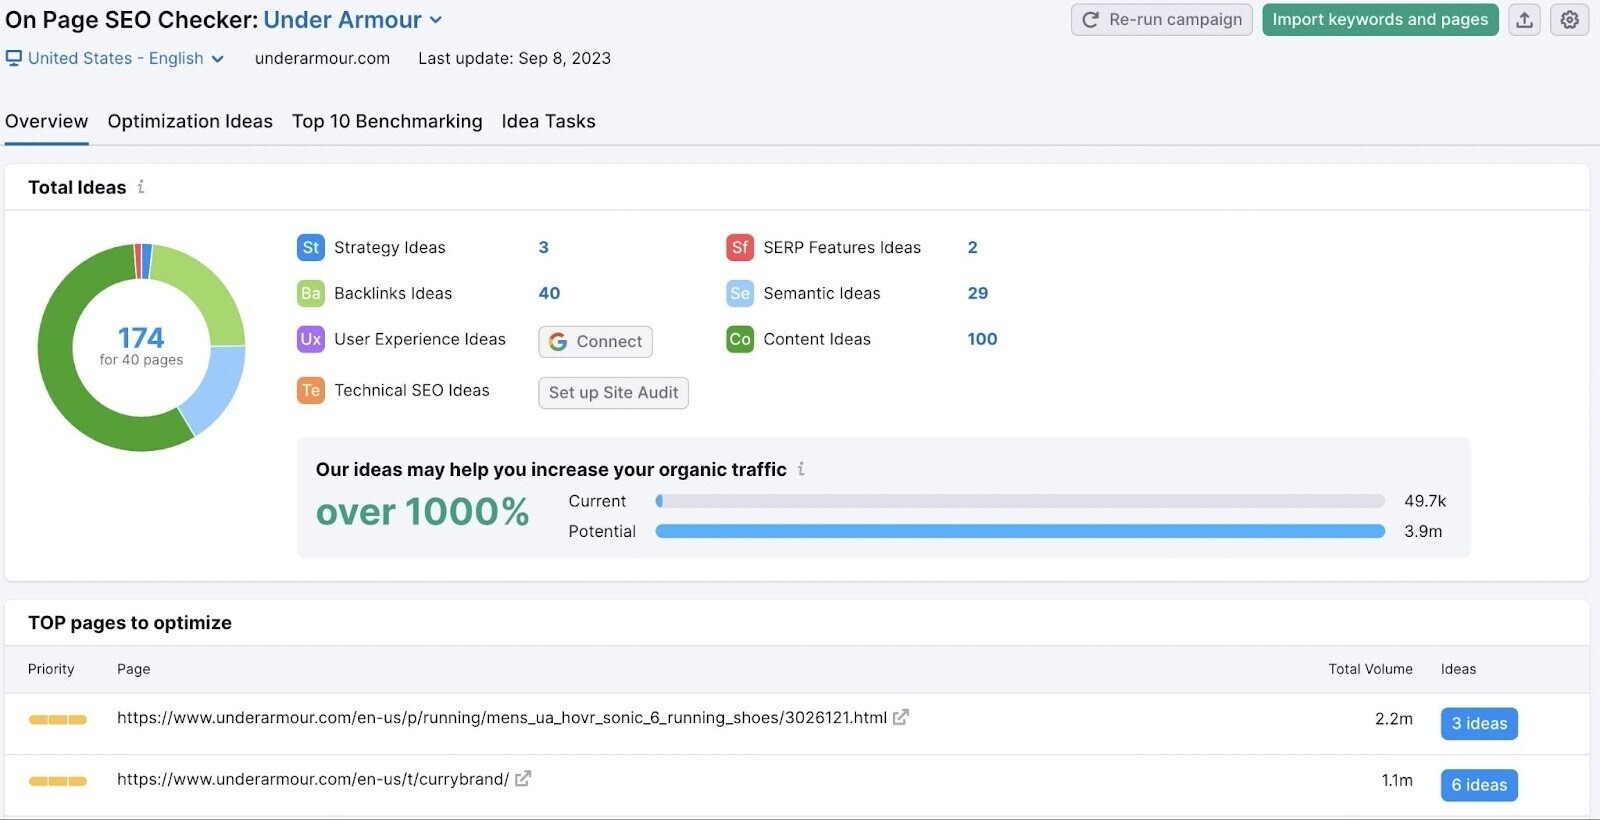This screenshot has height=820, width=1600.
Task: Click the light green donut chart segment
Action: point(208,290)
